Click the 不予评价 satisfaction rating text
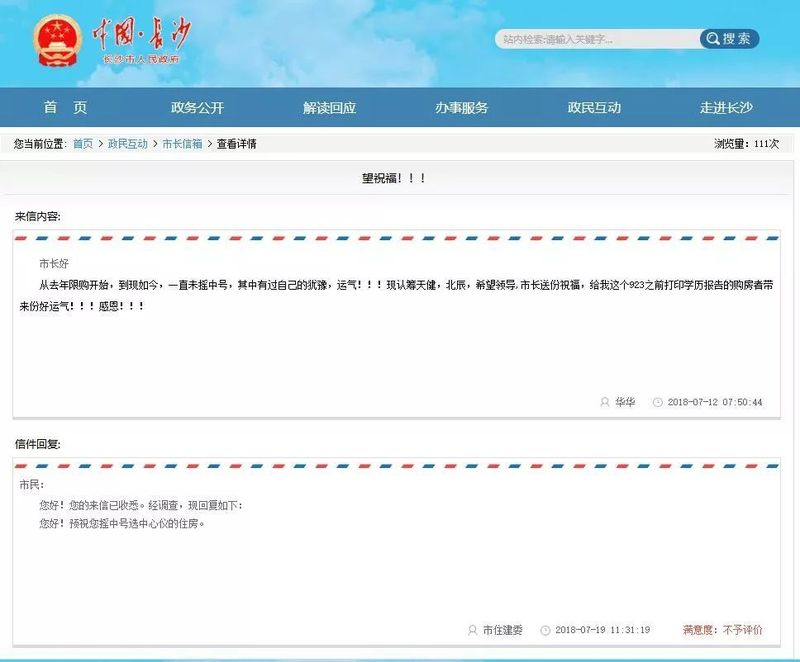Image resolution: width=800 pixels, height=662 pixels. click(x=742, y=630)
